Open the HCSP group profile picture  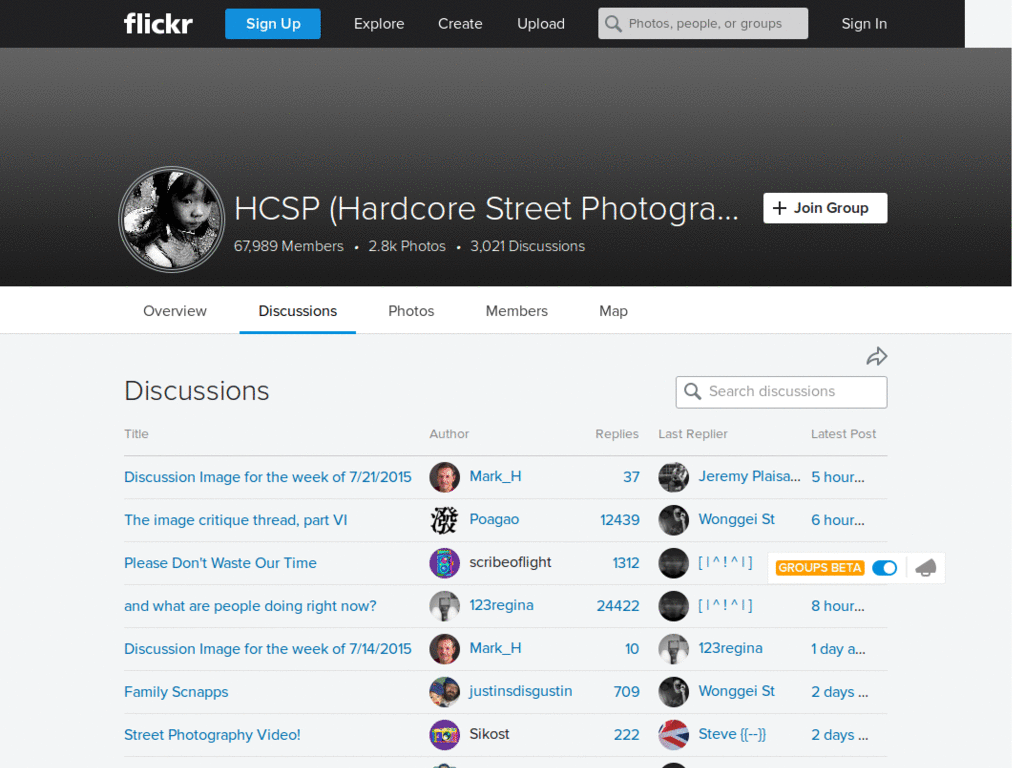171,219
